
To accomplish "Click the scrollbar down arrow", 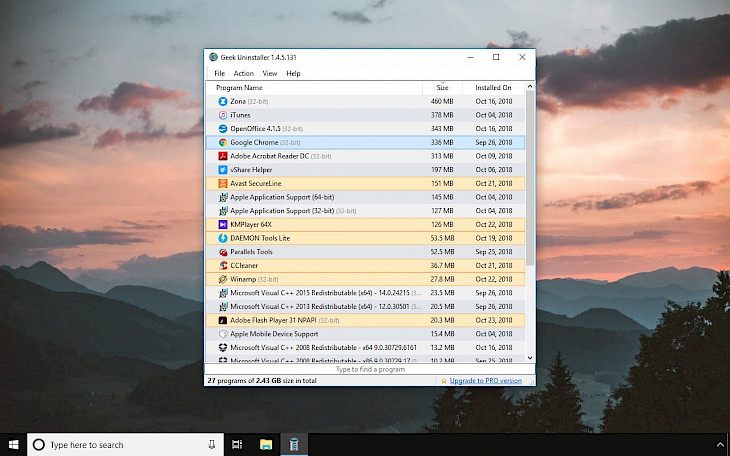I will (530, 358).
